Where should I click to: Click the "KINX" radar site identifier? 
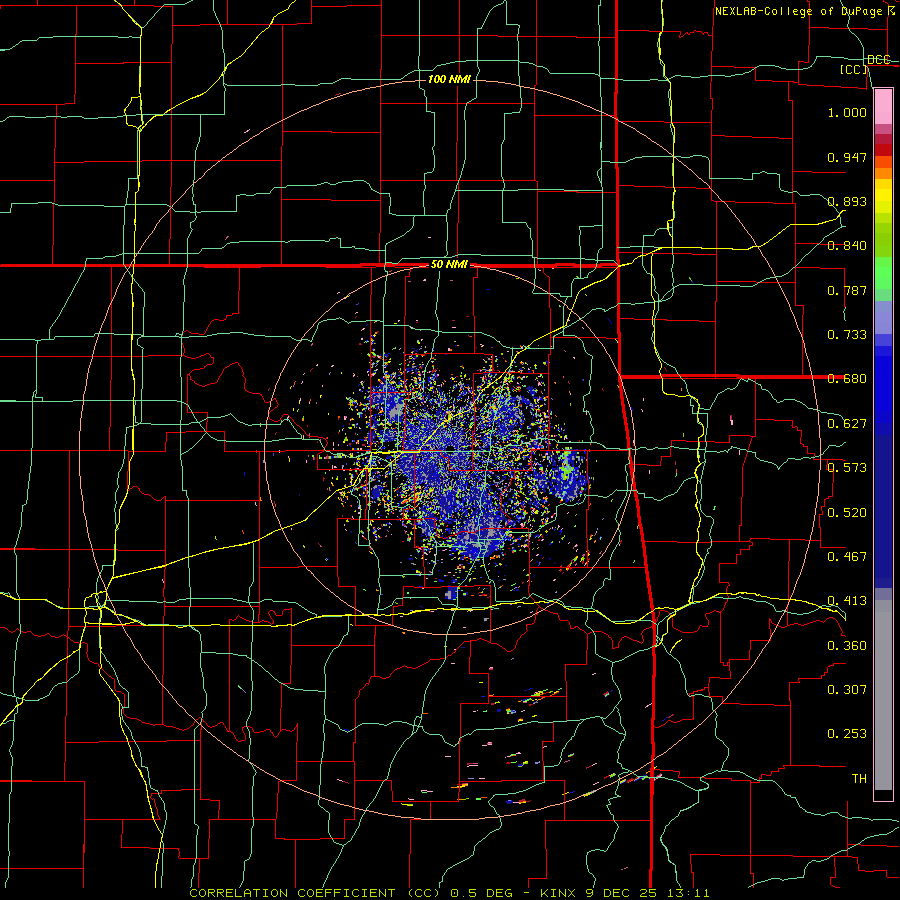click(x=558, y=893)
